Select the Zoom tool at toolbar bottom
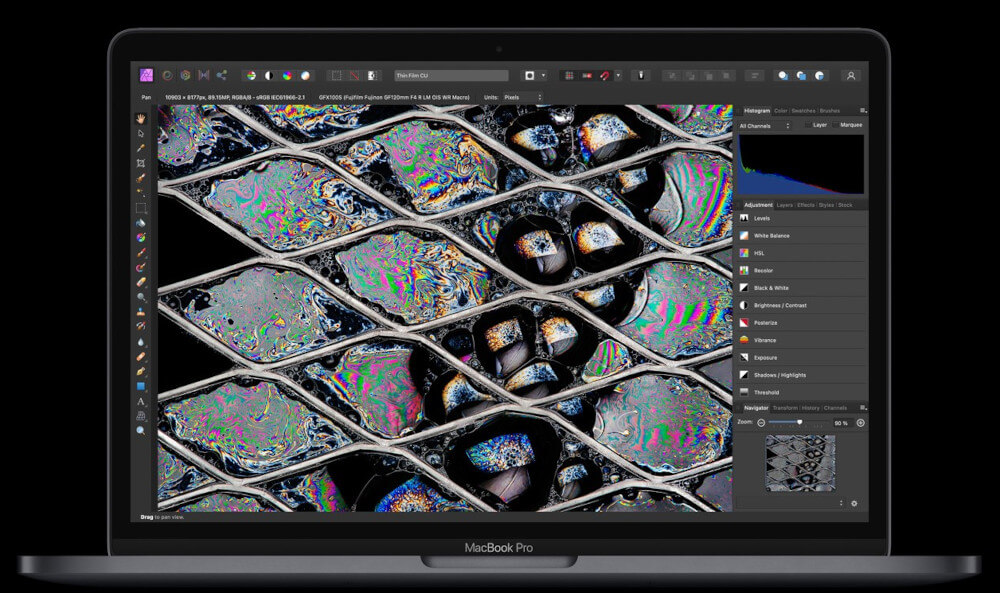The image size is (1000, 593). point(141,430)
